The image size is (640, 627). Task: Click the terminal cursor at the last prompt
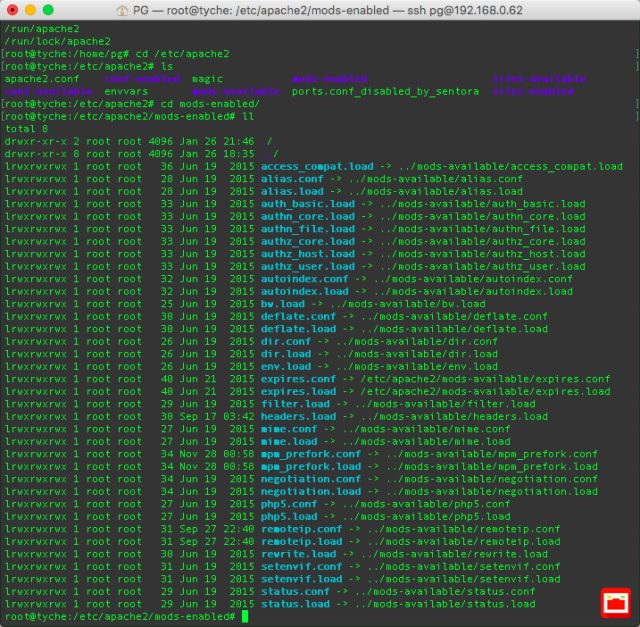(245, 617)
